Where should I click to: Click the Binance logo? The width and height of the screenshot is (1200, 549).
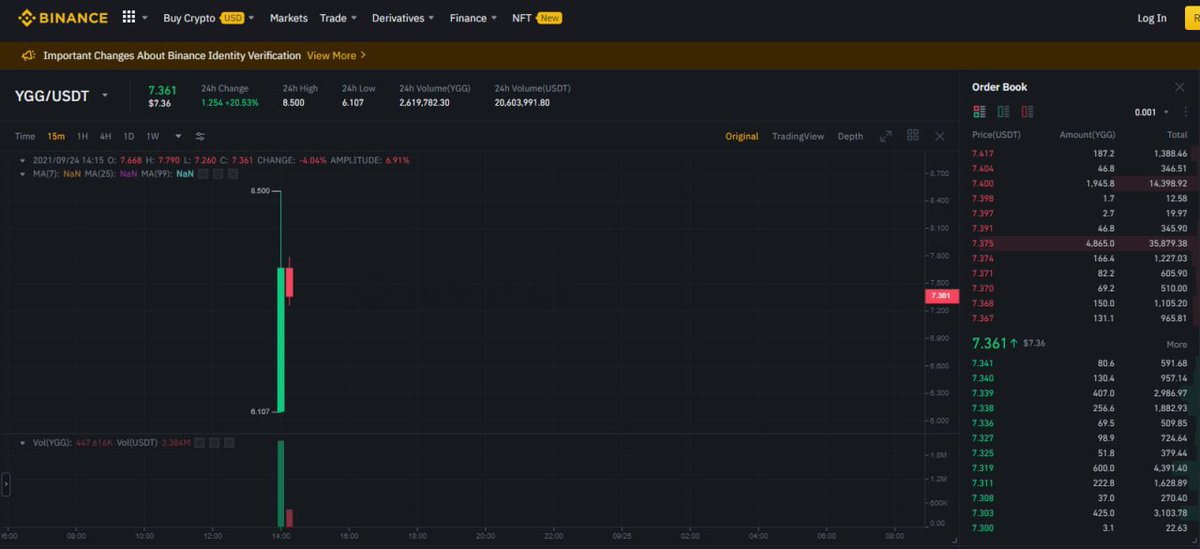[61, 17]
